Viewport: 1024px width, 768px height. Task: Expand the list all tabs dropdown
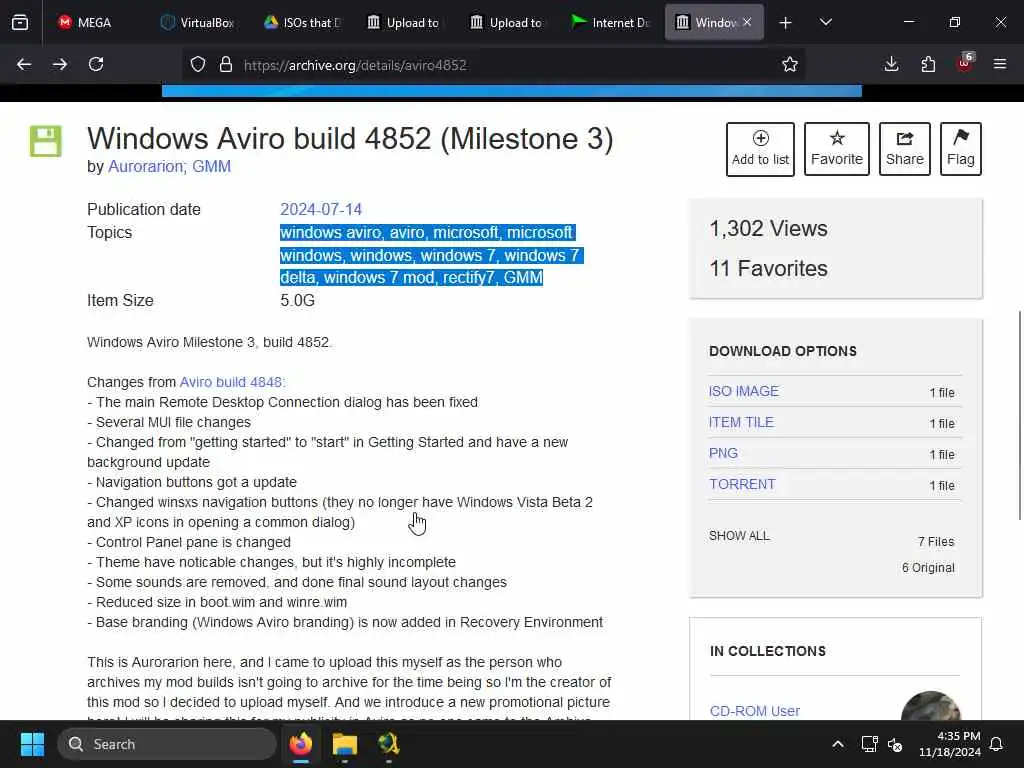point(826,23)
